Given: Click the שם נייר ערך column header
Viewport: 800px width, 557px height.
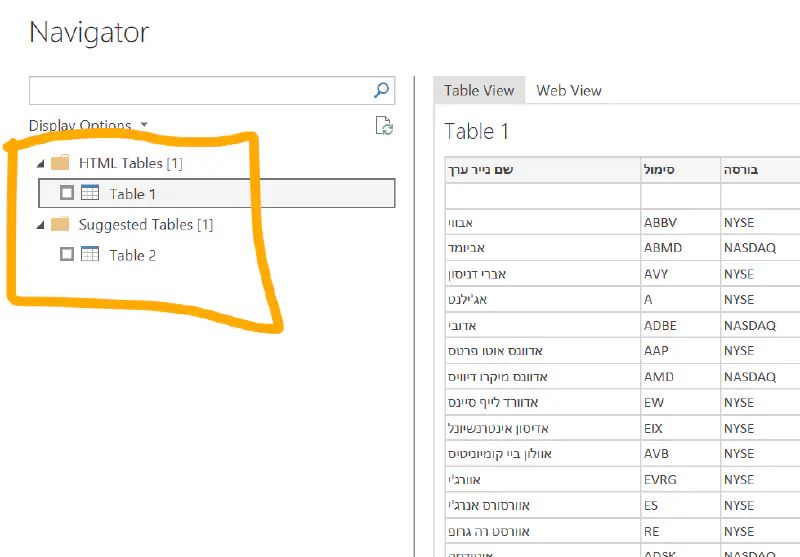Looking at the screenshot, I should click(x=543, y=170).
